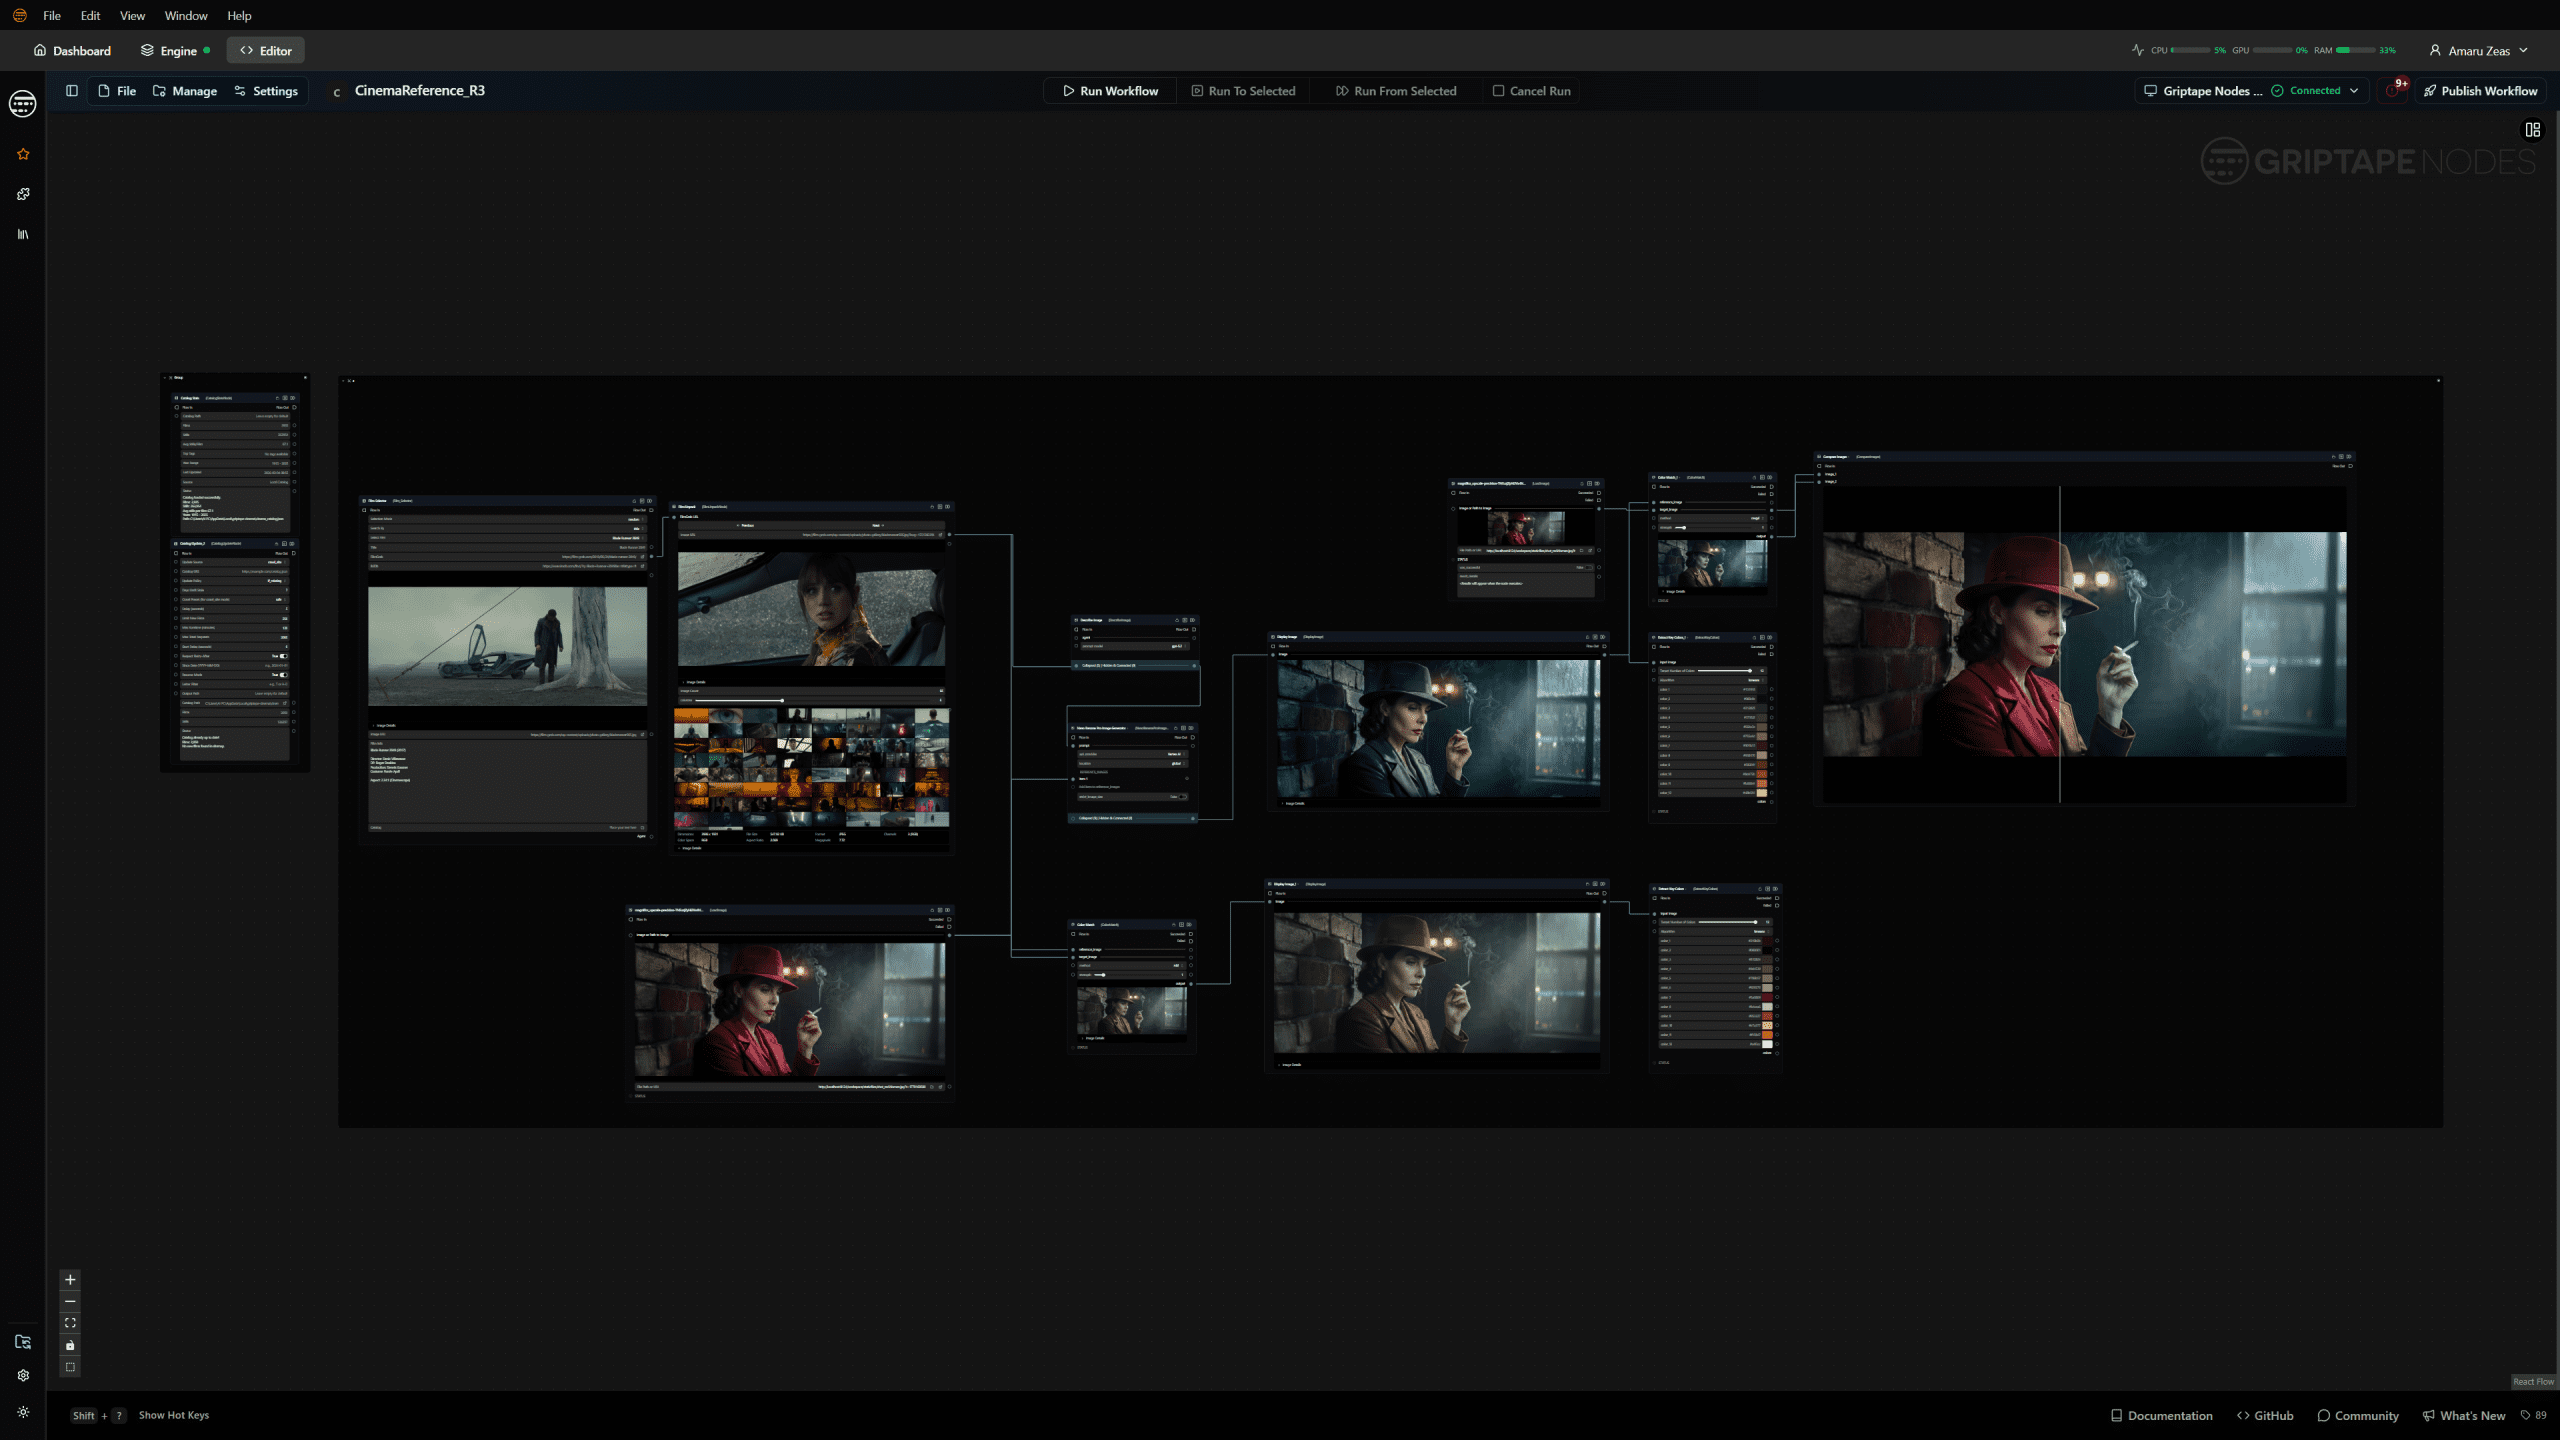The width and height of the screenshot is (2560, 1440).
Task: Open settings via the gear icon bottom-left
Action: [22, 1374]
